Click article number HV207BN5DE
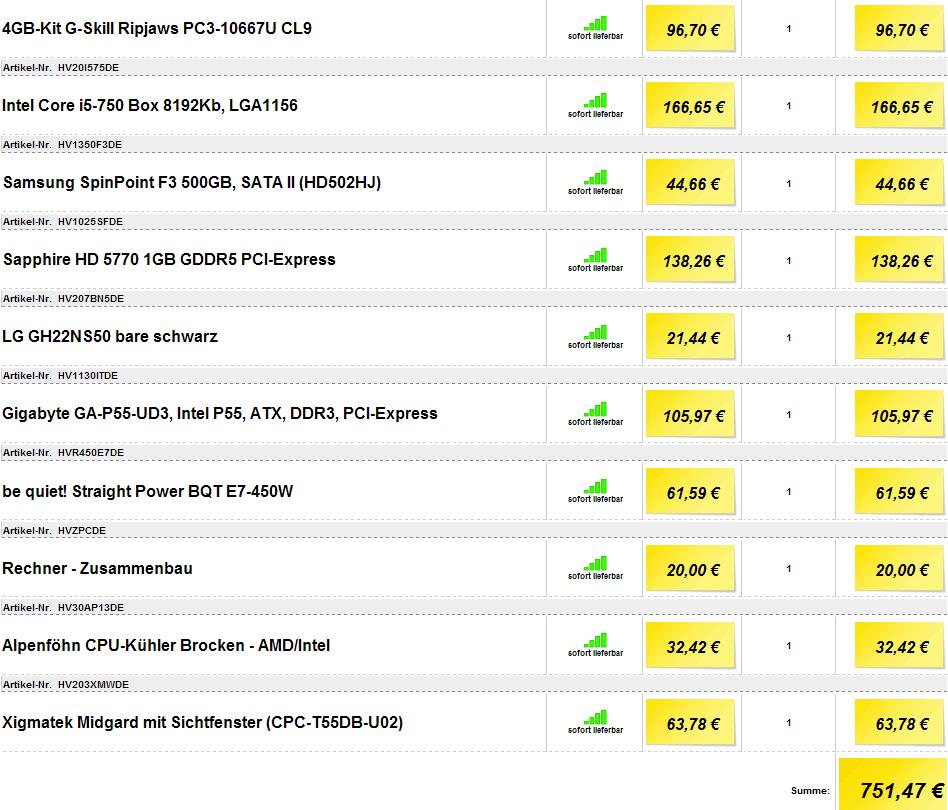948x810 pixels. (91, 299)
